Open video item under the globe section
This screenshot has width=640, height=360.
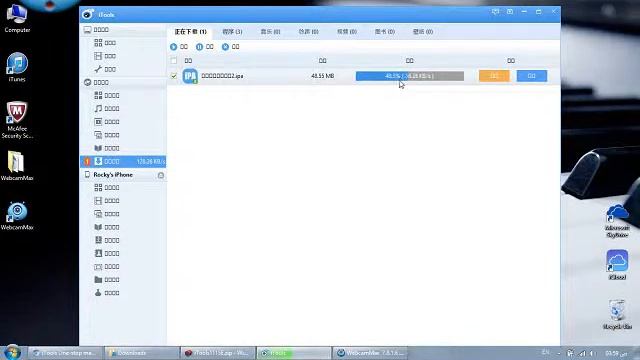[122, 122]
